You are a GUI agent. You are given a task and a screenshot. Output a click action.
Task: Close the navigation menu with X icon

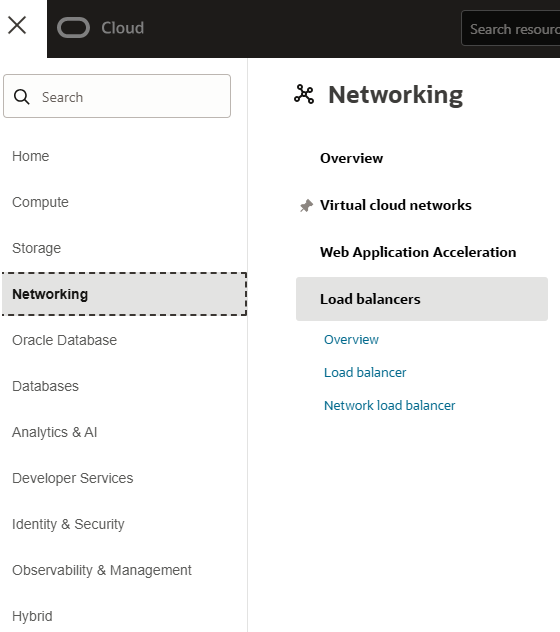[x=17, y=25]
